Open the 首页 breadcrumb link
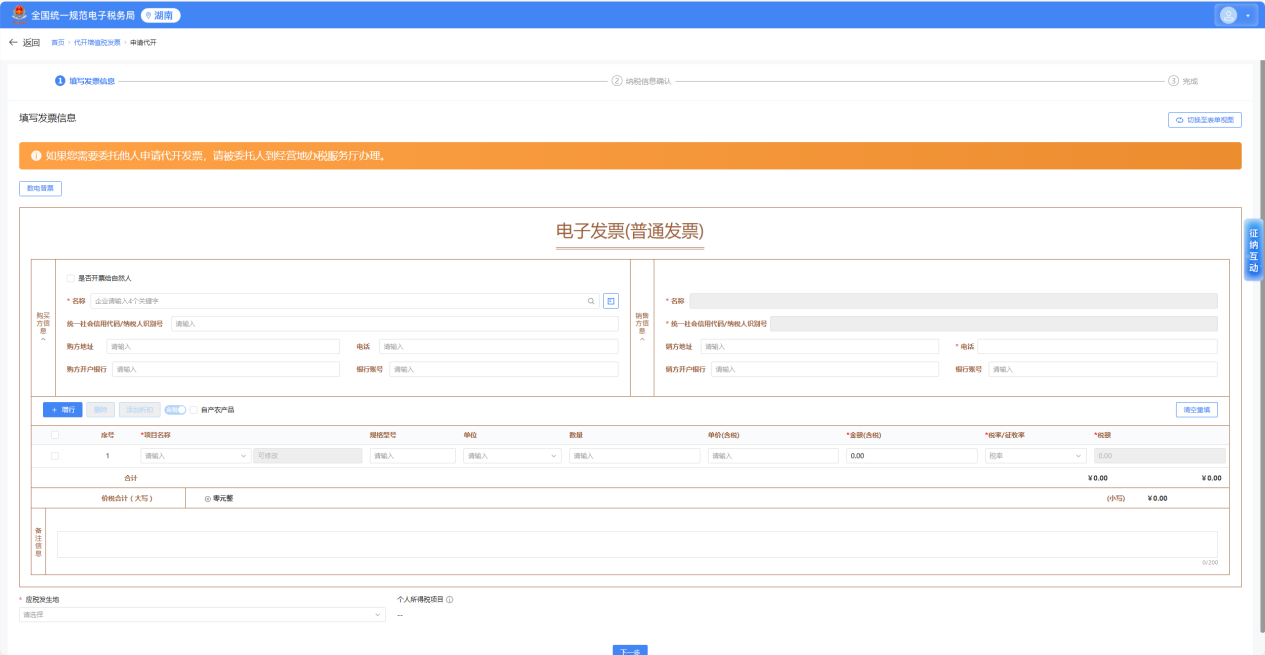This screenshot has height=655, width=1265. point(58,43)
